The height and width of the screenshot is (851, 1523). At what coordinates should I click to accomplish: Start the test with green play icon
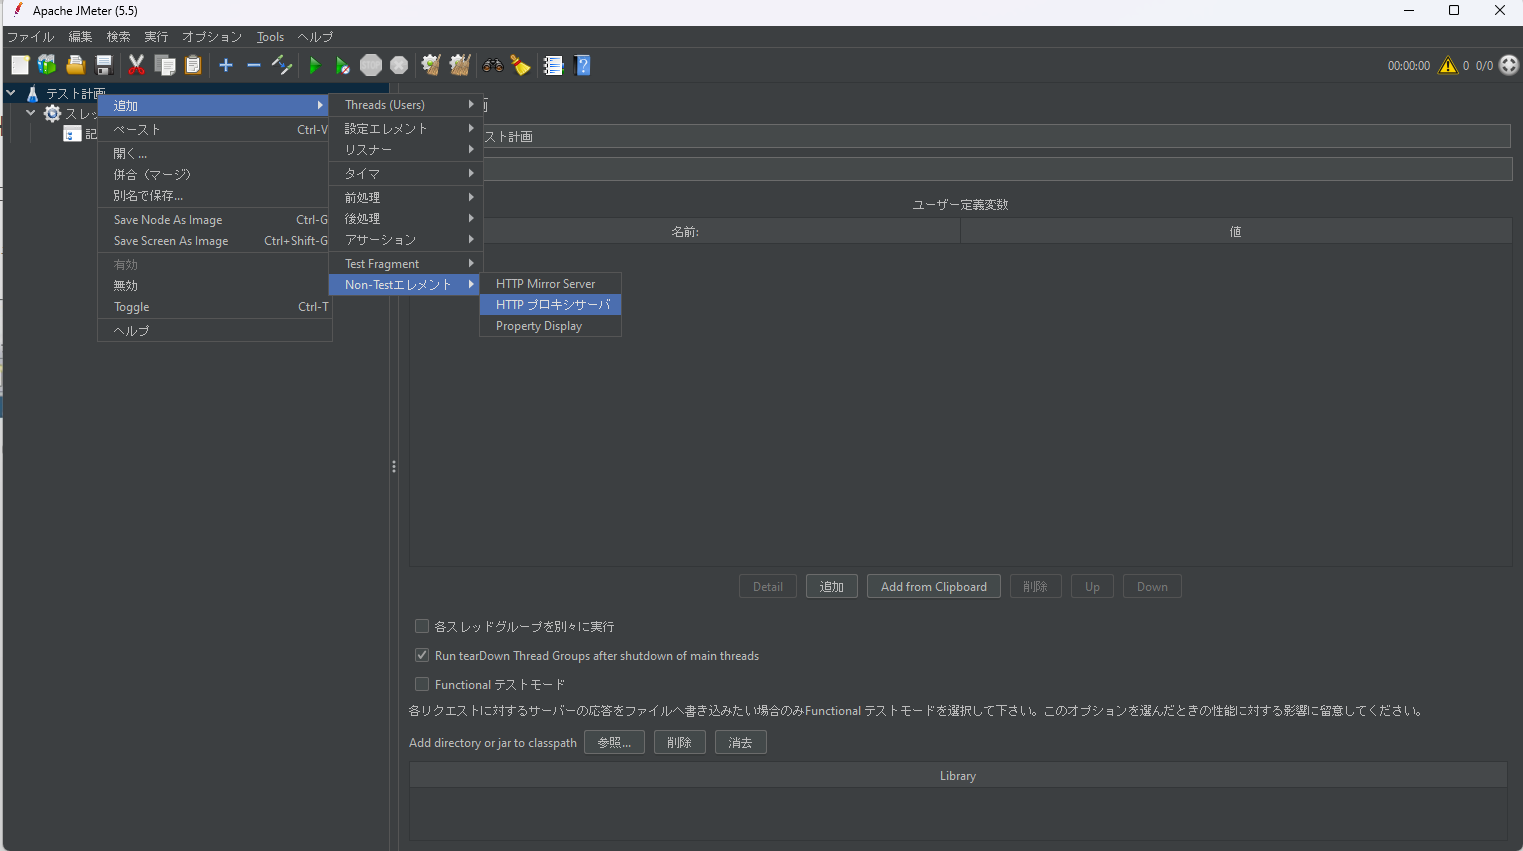click(x=315, y=65)
